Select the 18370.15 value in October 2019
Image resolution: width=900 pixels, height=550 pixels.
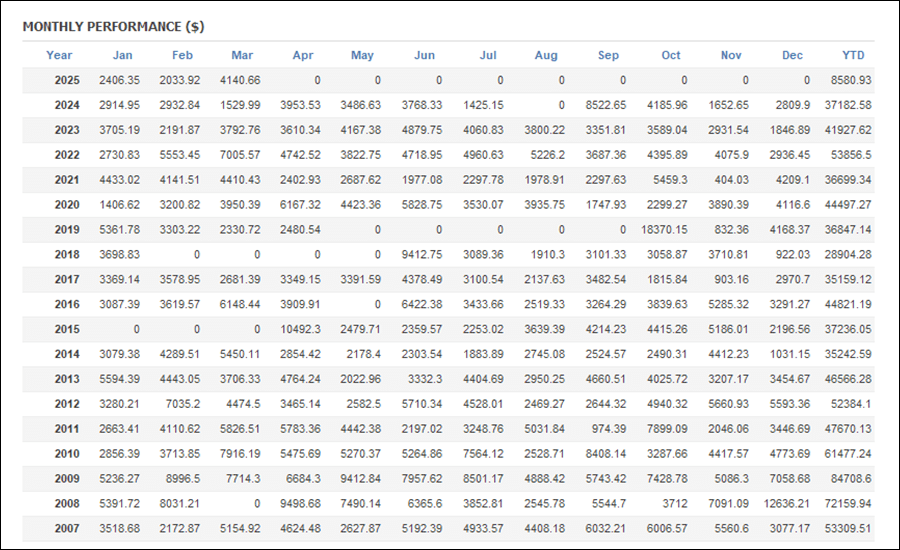pos(664,230)
